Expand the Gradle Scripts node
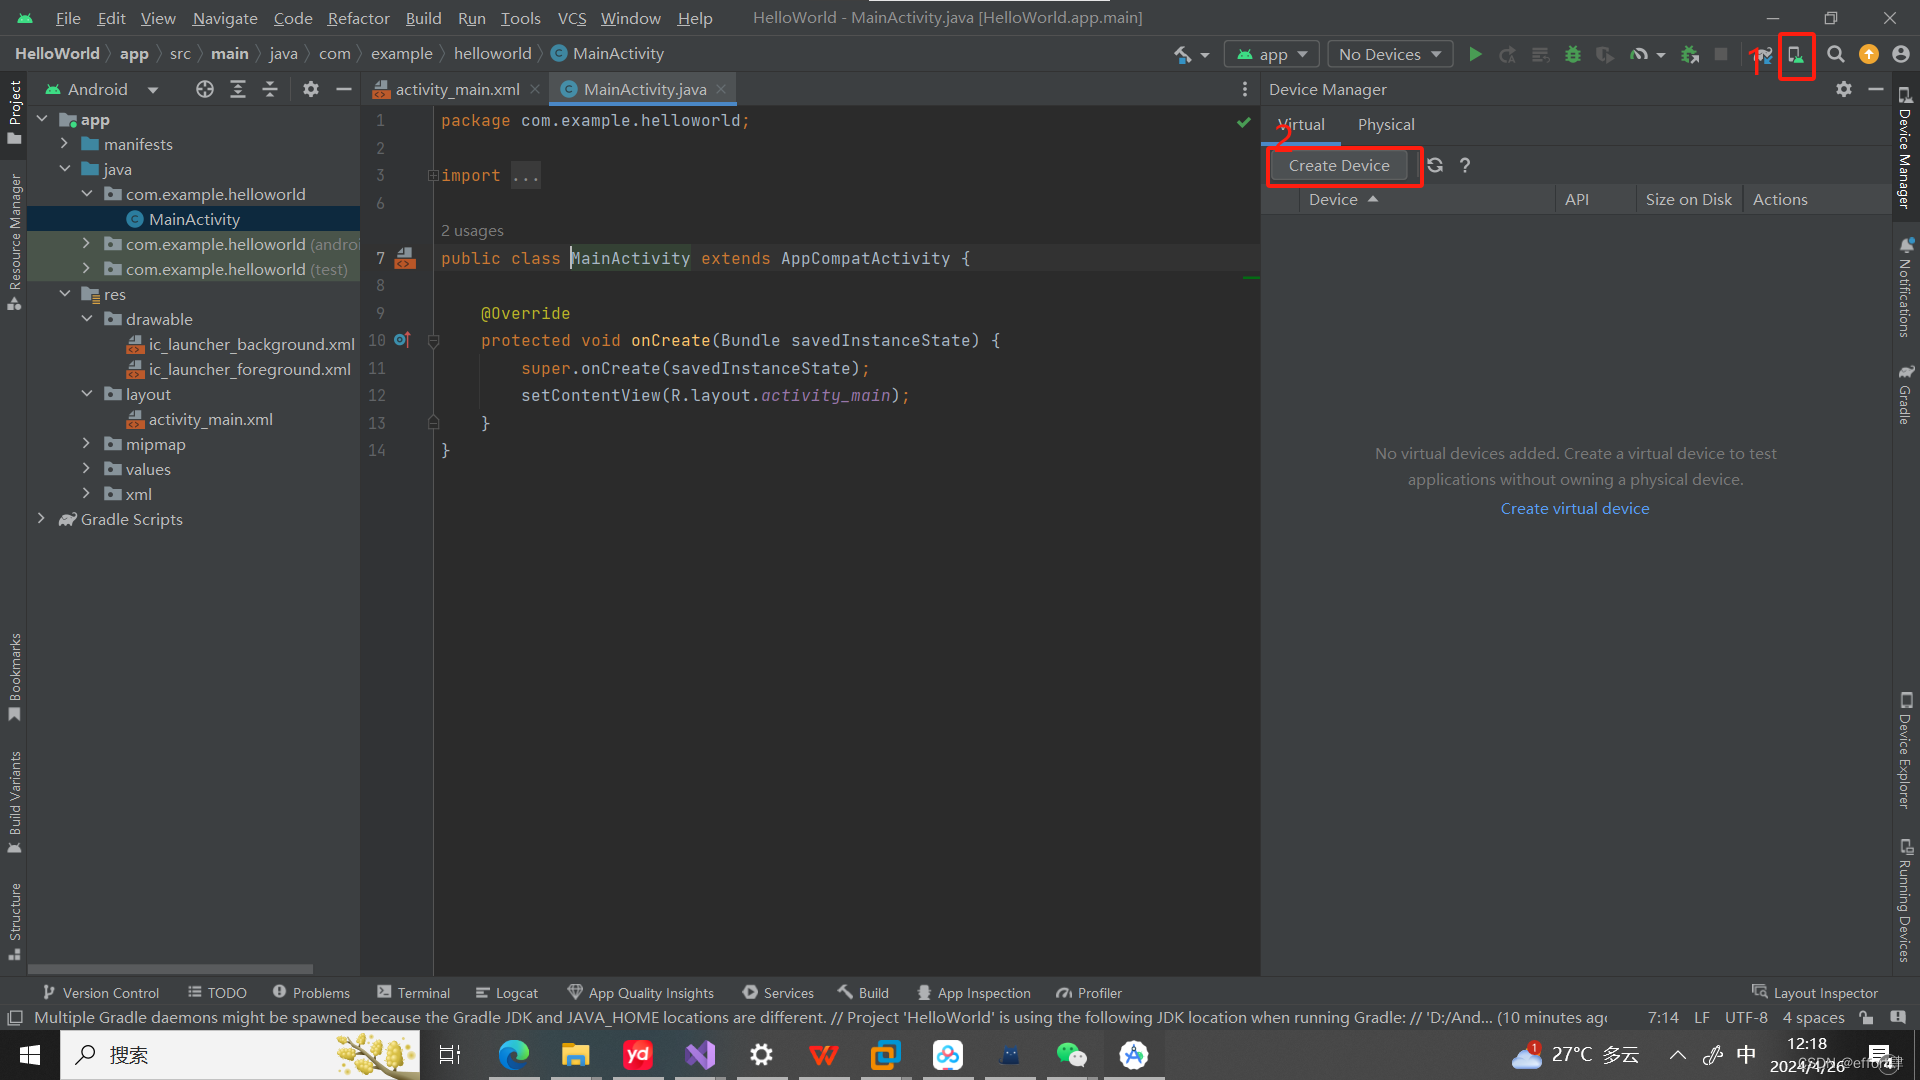This screenshot has height=1080, width=1920. 41,519
